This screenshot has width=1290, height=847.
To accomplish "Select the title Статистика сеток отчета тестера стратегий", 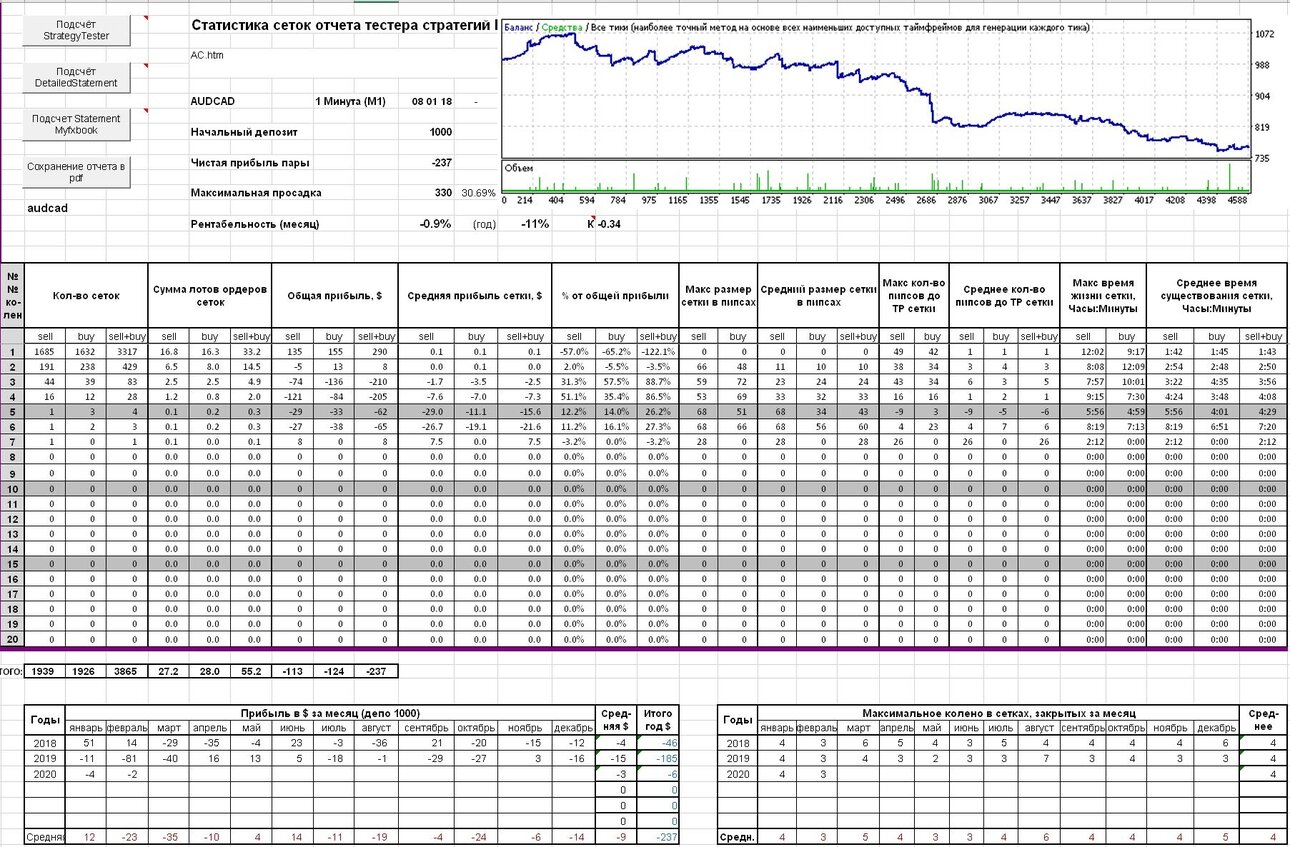I will [x=344, y=25].
